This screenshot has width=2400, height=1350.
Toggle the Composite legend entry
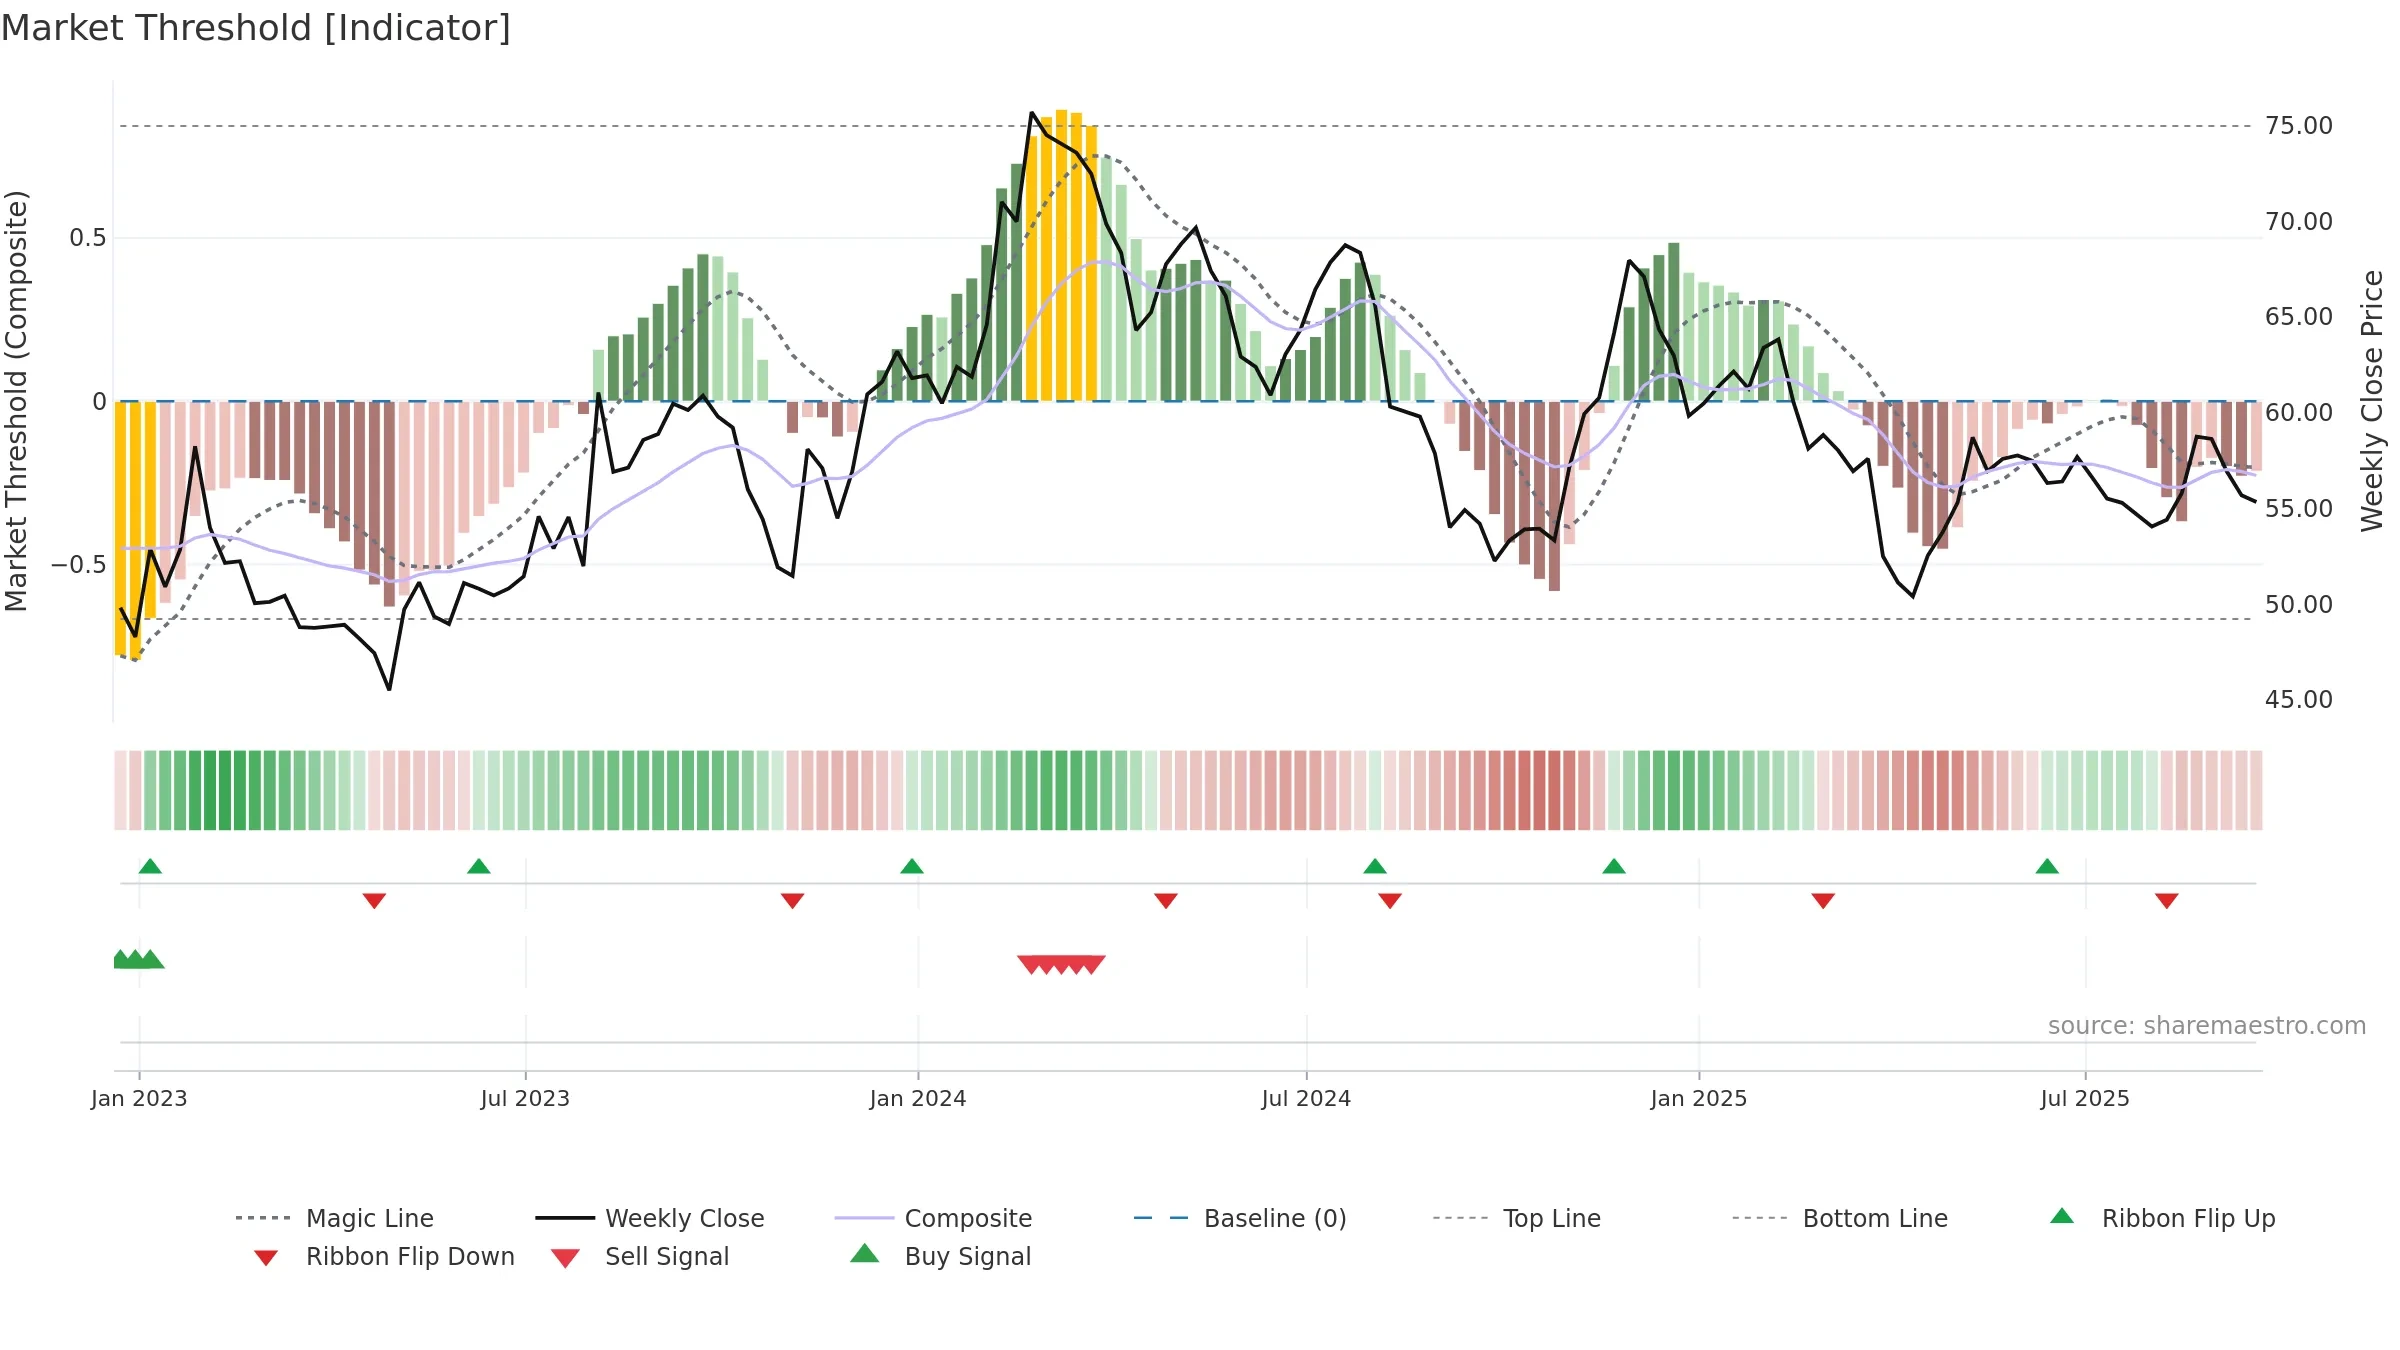point(933,1218)
